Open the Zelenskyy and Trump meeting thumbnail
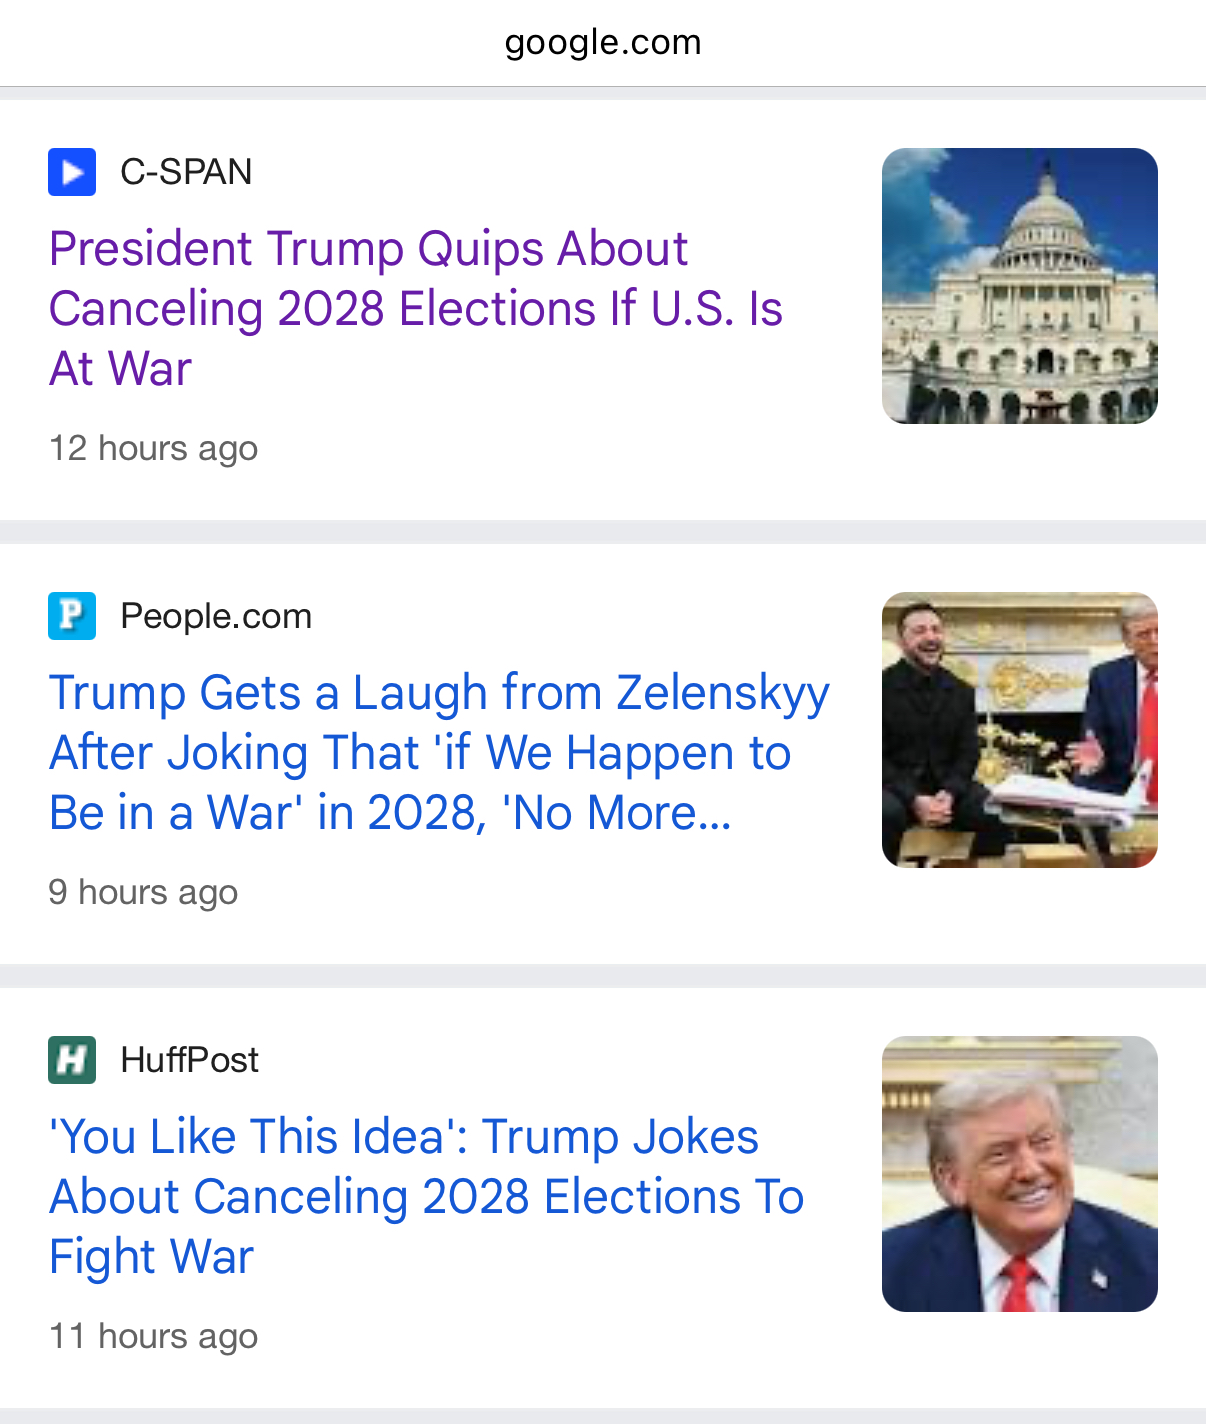 coord(1019,730)
